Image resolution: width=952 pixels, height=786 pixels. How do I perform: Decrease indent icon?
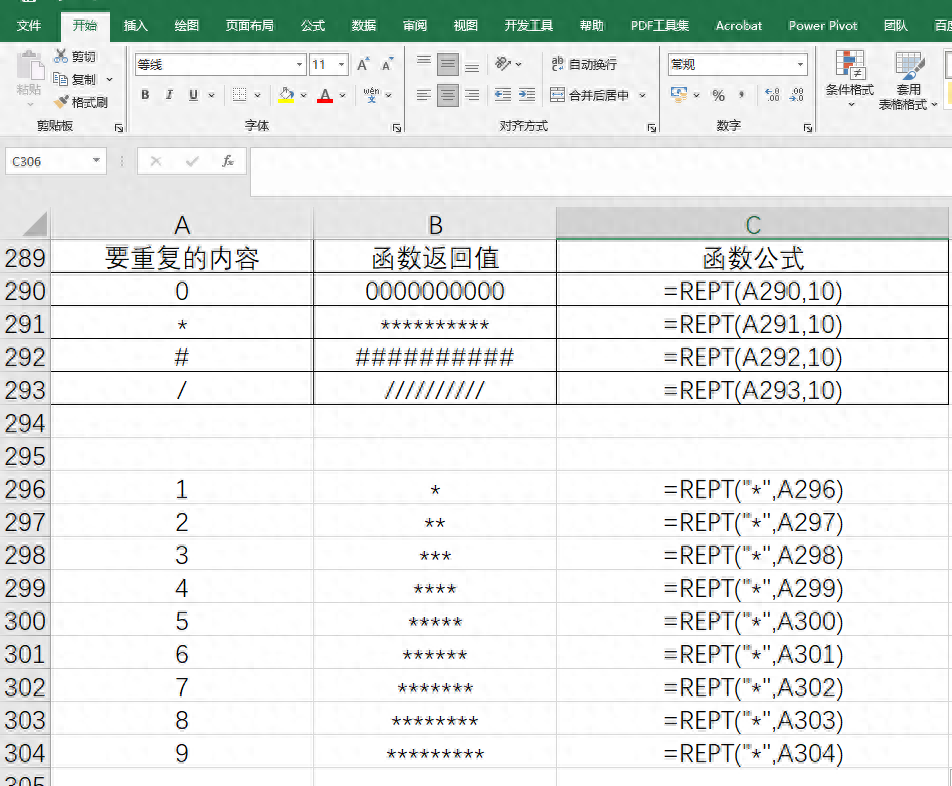(503, 95)
